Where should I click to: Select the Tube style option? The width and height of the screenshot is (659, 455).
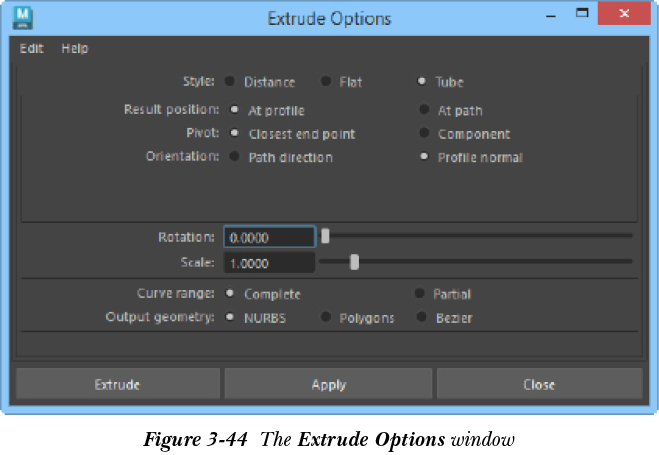pyautogui.click(x=422, y=82)
